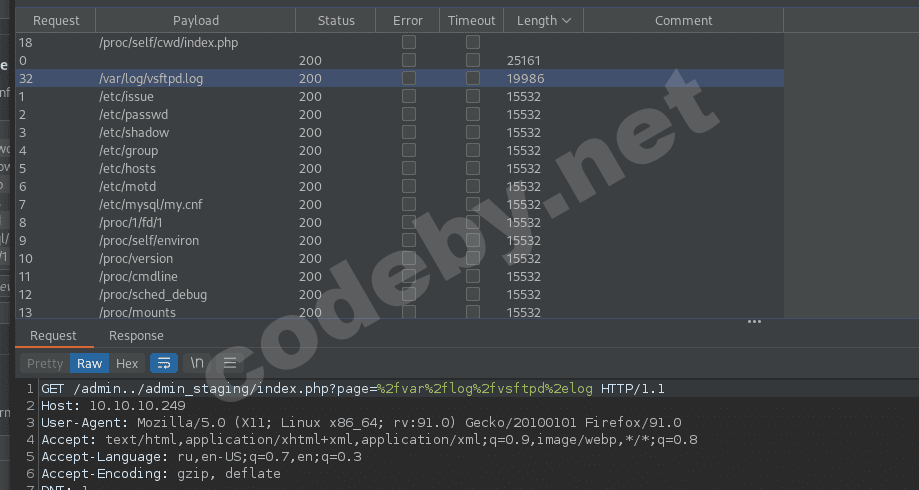Image resolution: width=919 pixels, height=490 pixels.
Task: Click length value 25161 in request 0
Action: pos(523,61)
